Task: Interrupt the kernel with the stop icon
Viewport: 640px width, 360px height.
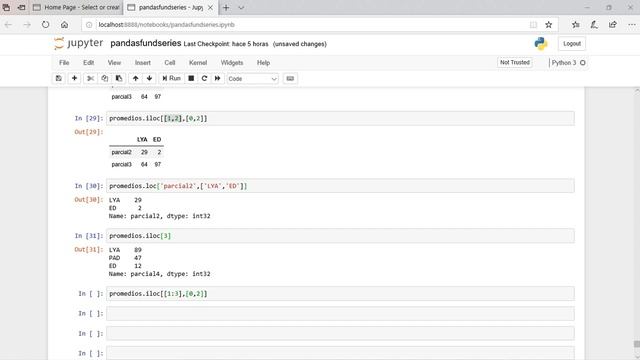Action: click(191, 78)
